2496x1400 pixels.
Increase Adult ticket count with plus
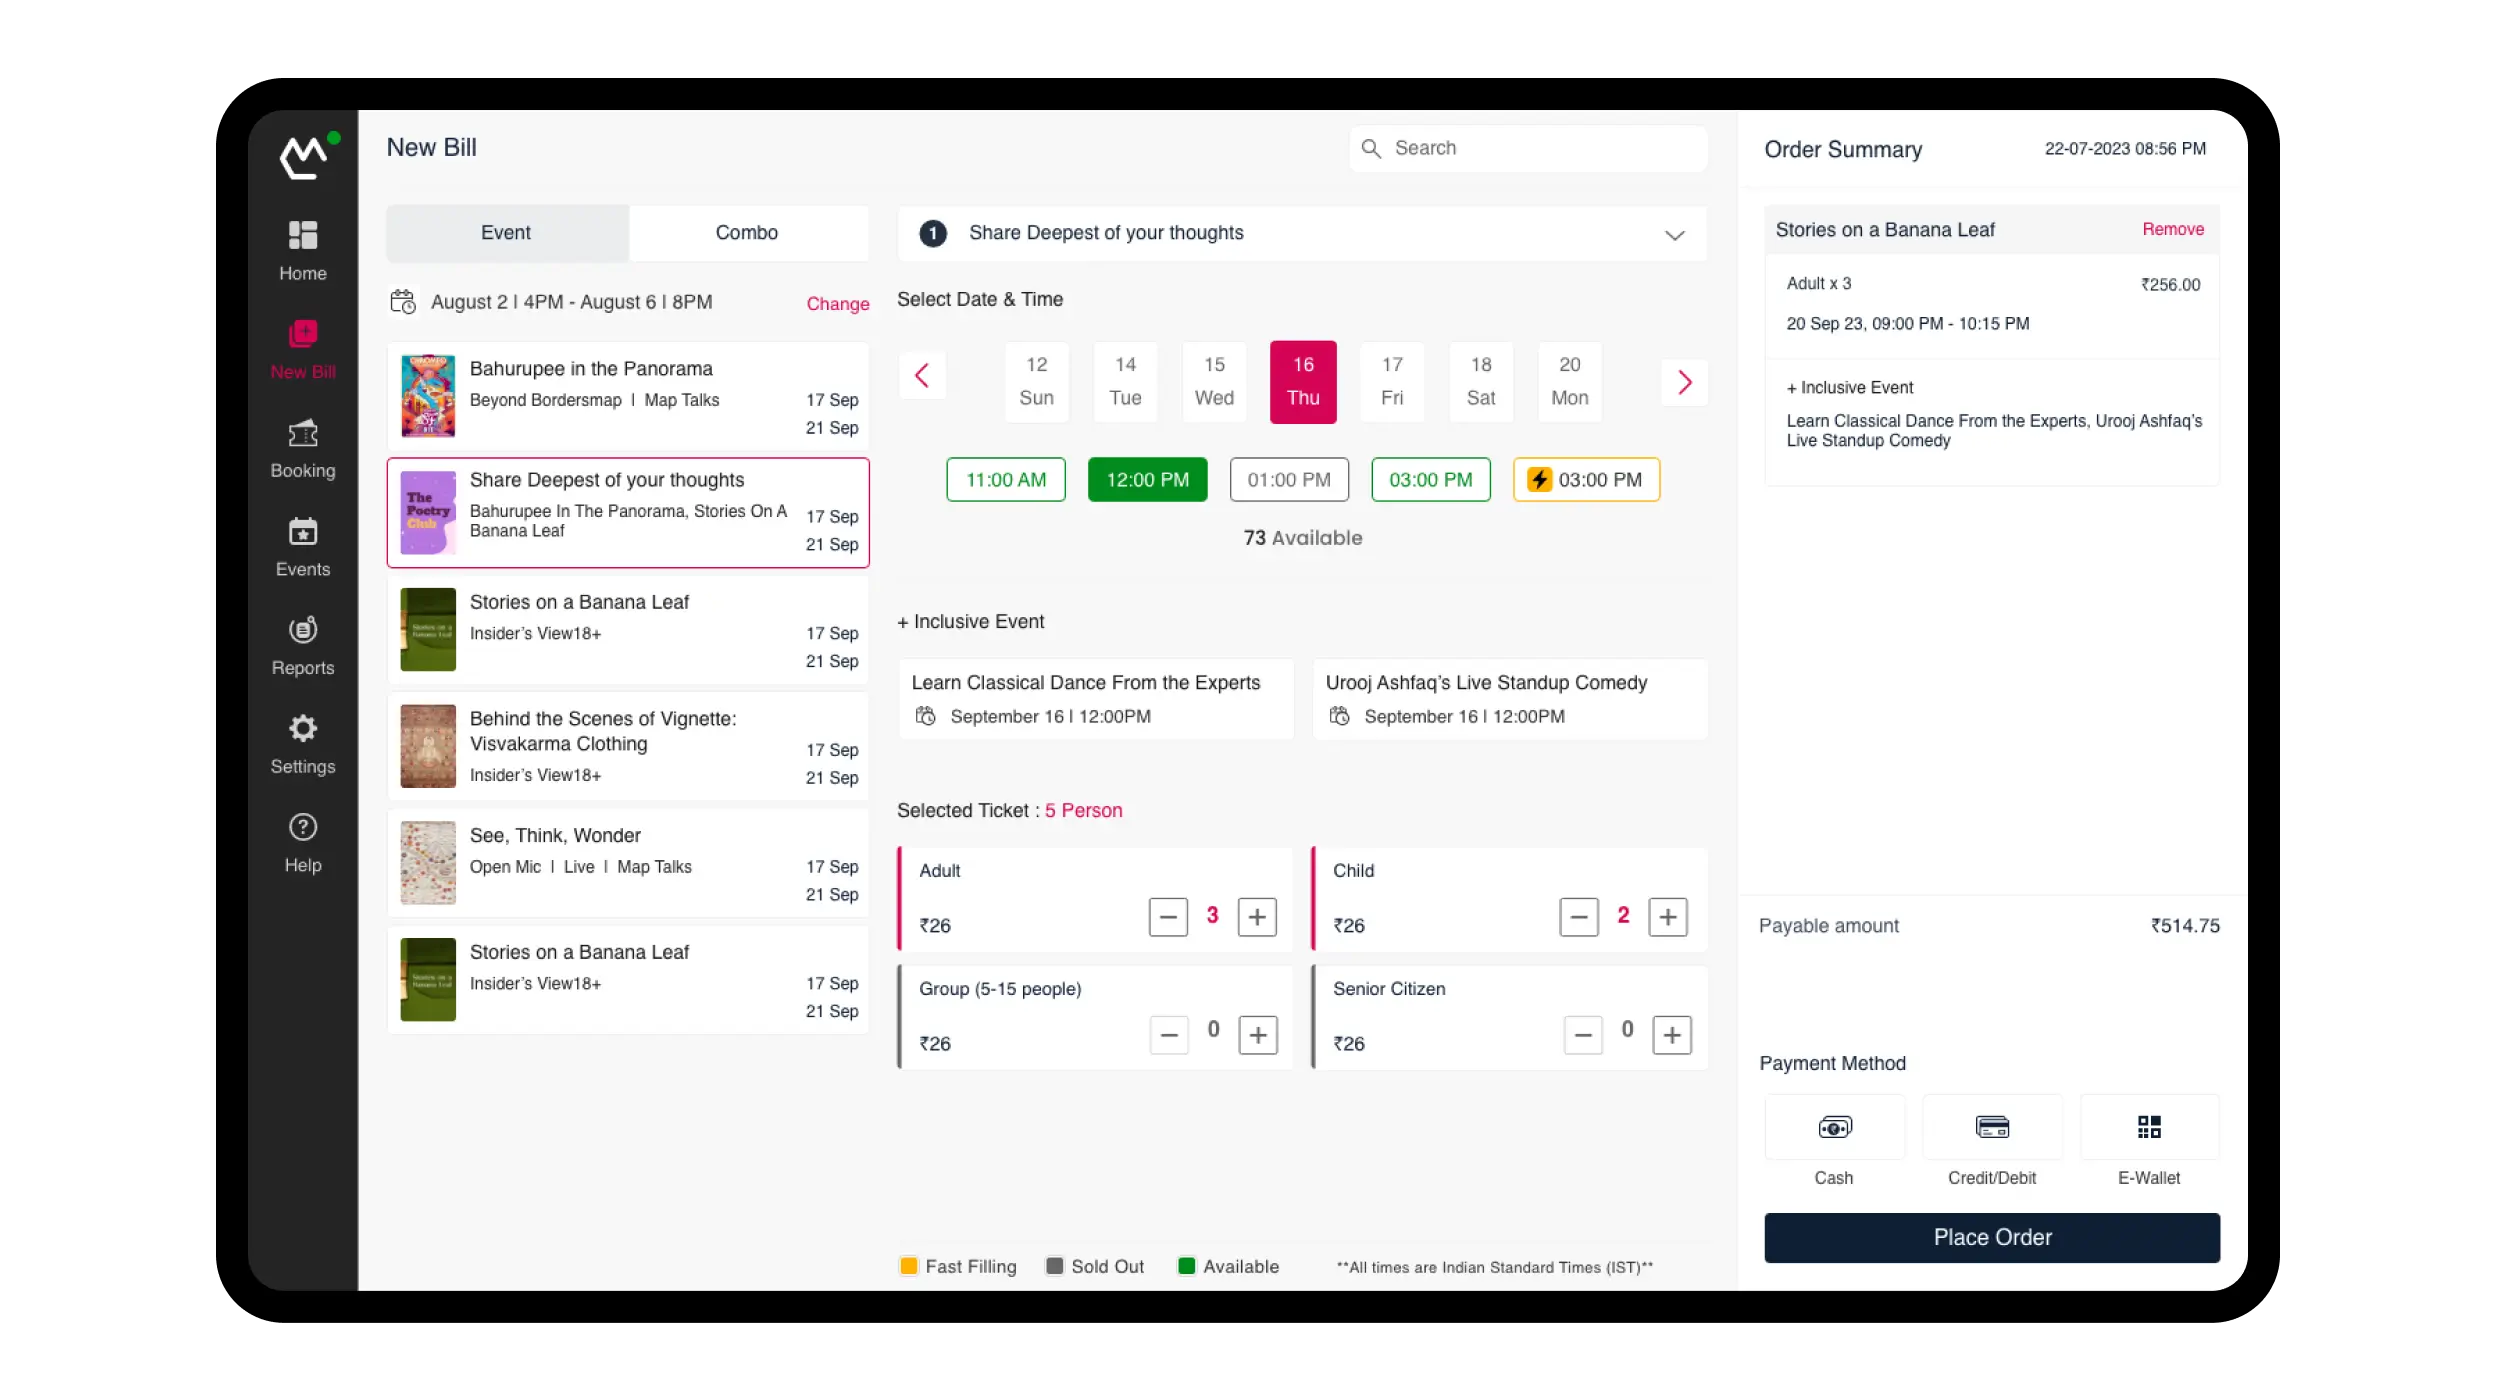1256,917
